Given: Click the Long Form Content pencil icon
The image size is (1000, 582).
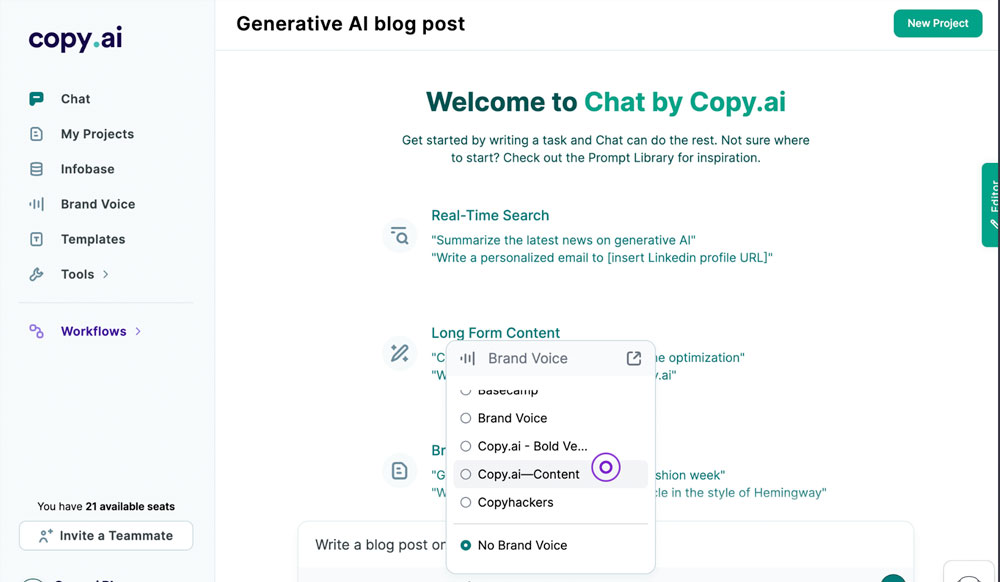Looking at the screenshot, I should tap(400, 353).
